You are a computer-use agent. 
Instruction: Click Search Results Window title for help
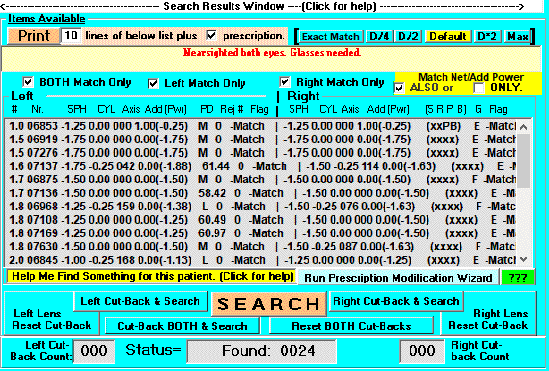tap(270, 6)
